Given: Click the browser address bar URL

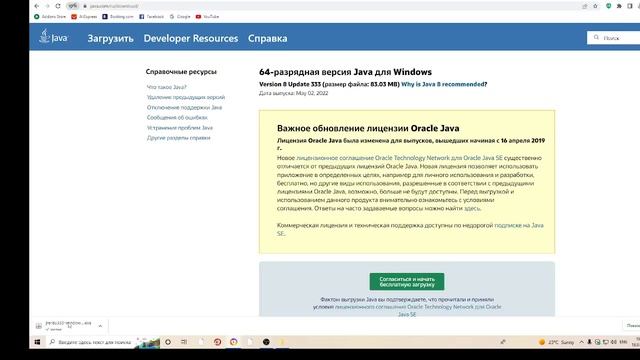Looking at the screenshot, I should (x=114, y=6).
